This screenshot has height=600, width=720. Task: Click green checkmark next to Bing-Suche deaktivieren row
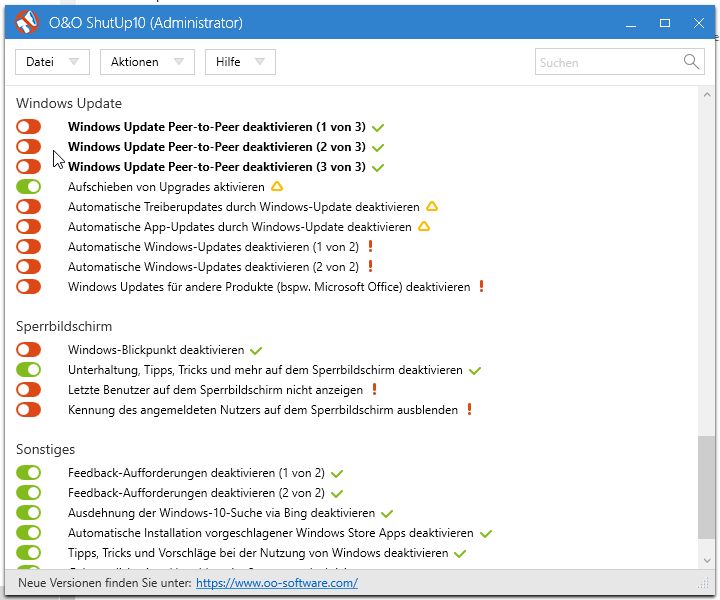(387, 514)
